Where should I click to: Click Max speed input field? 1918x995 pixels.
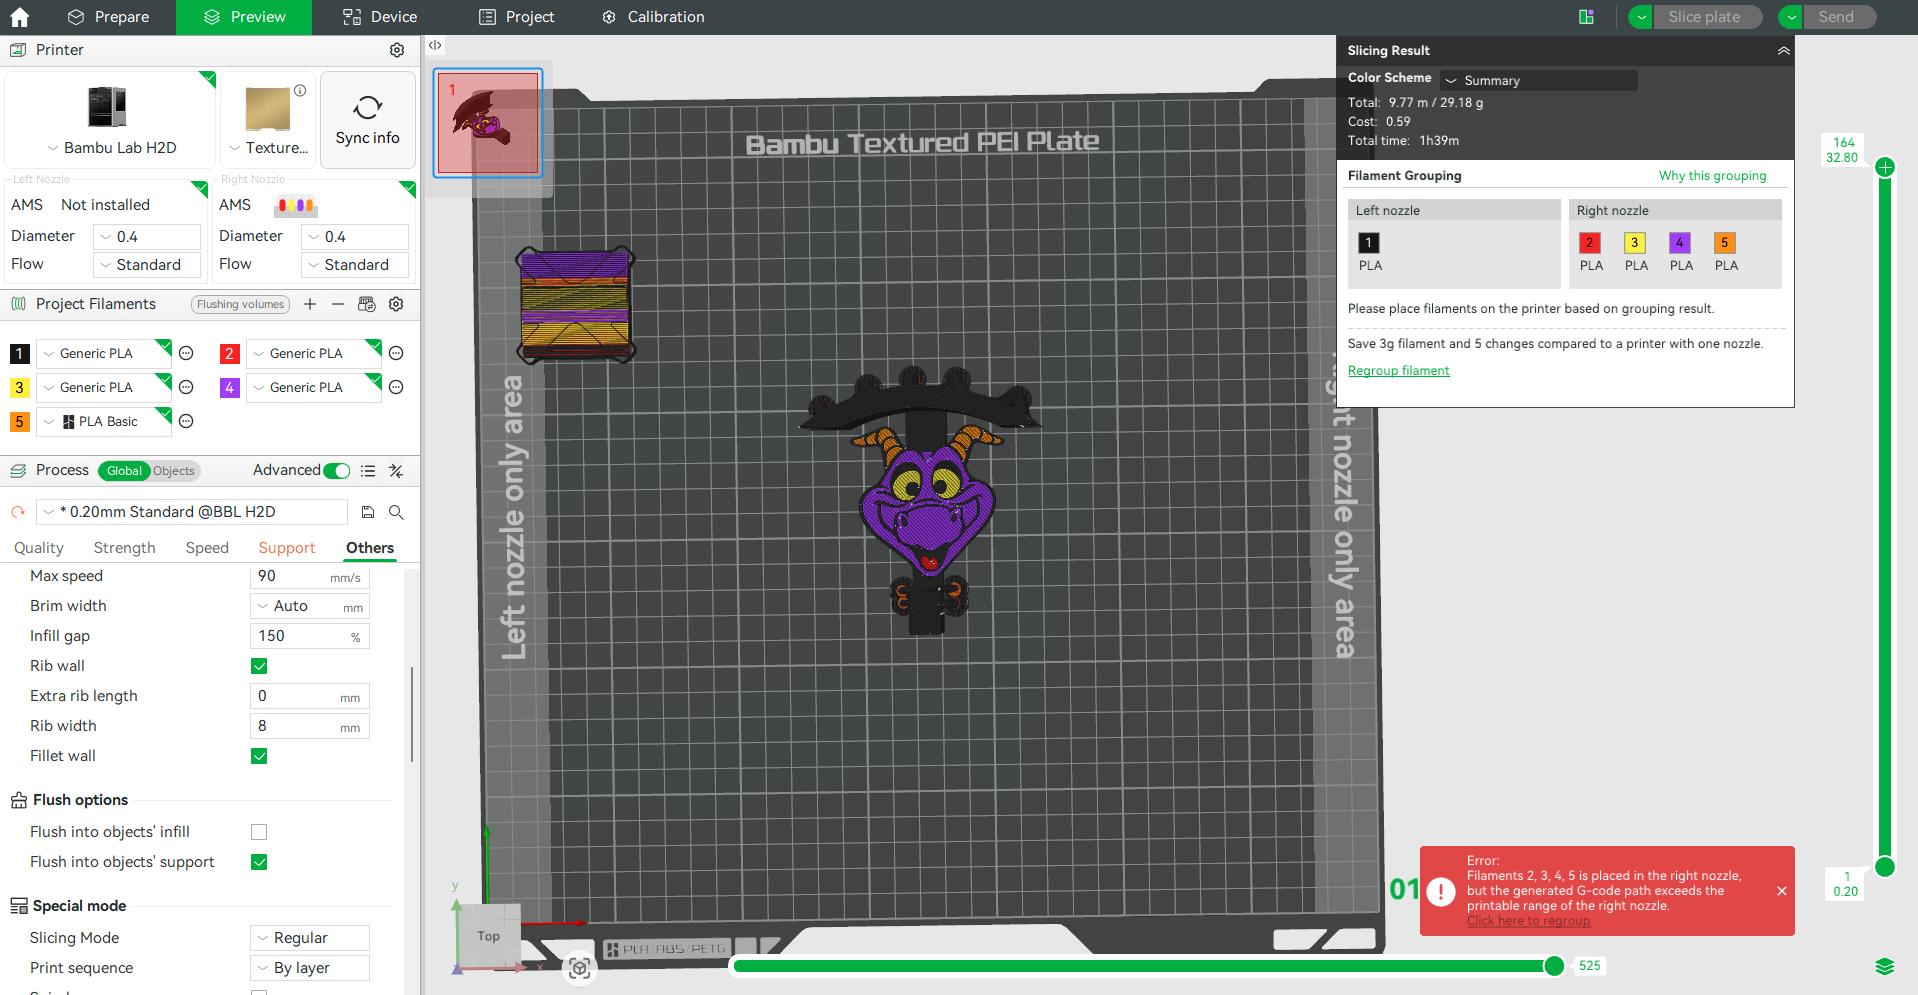click(309, 576)
